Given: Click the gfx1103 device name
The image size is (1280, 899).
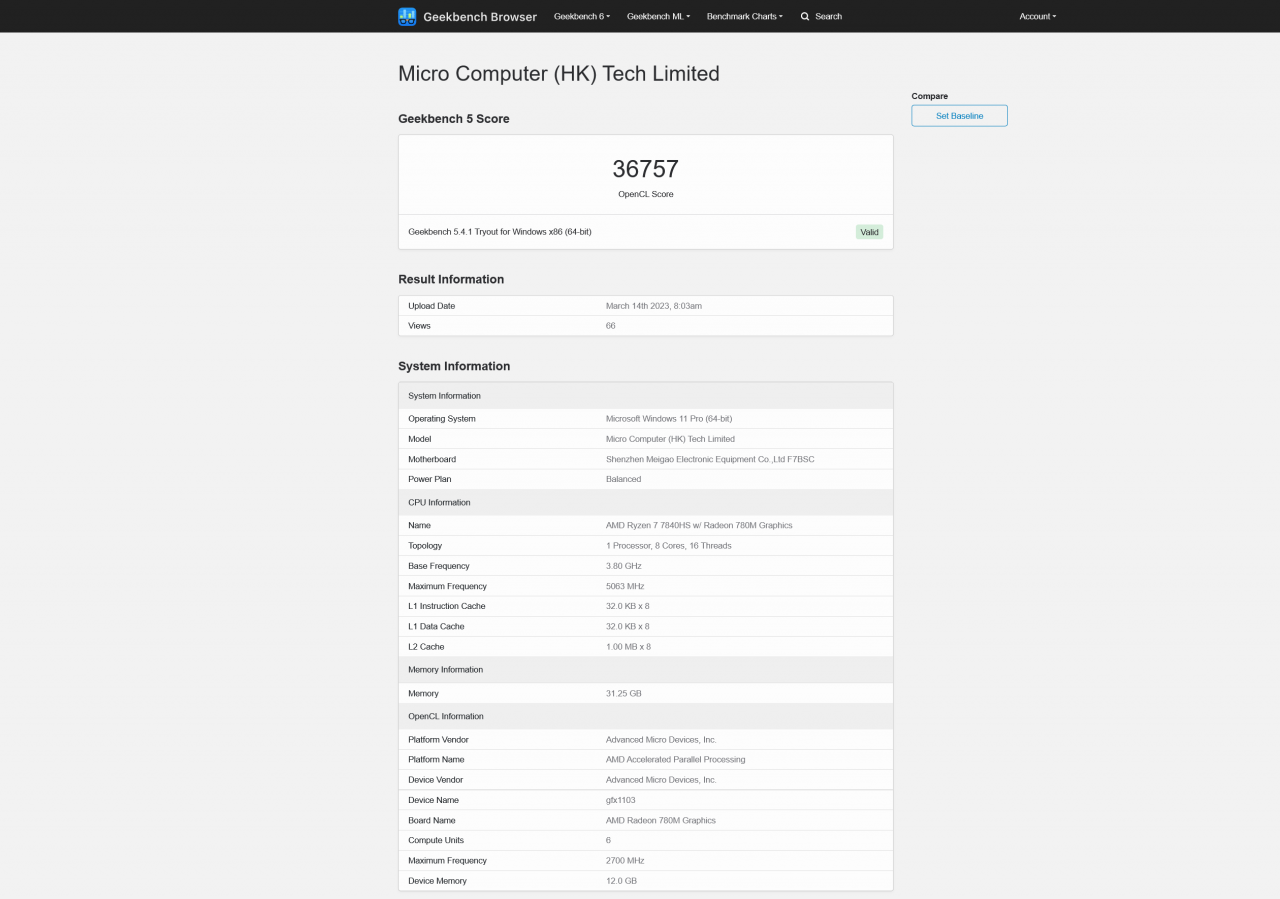Looking at the screenshot, I should click(620, 800).
